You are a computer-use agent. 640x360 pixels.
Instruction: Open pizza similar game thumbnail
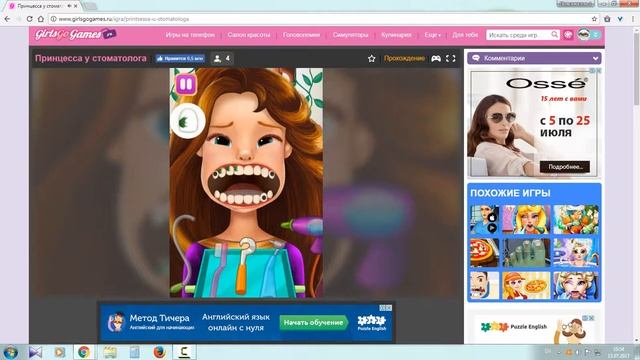[484, 253]
